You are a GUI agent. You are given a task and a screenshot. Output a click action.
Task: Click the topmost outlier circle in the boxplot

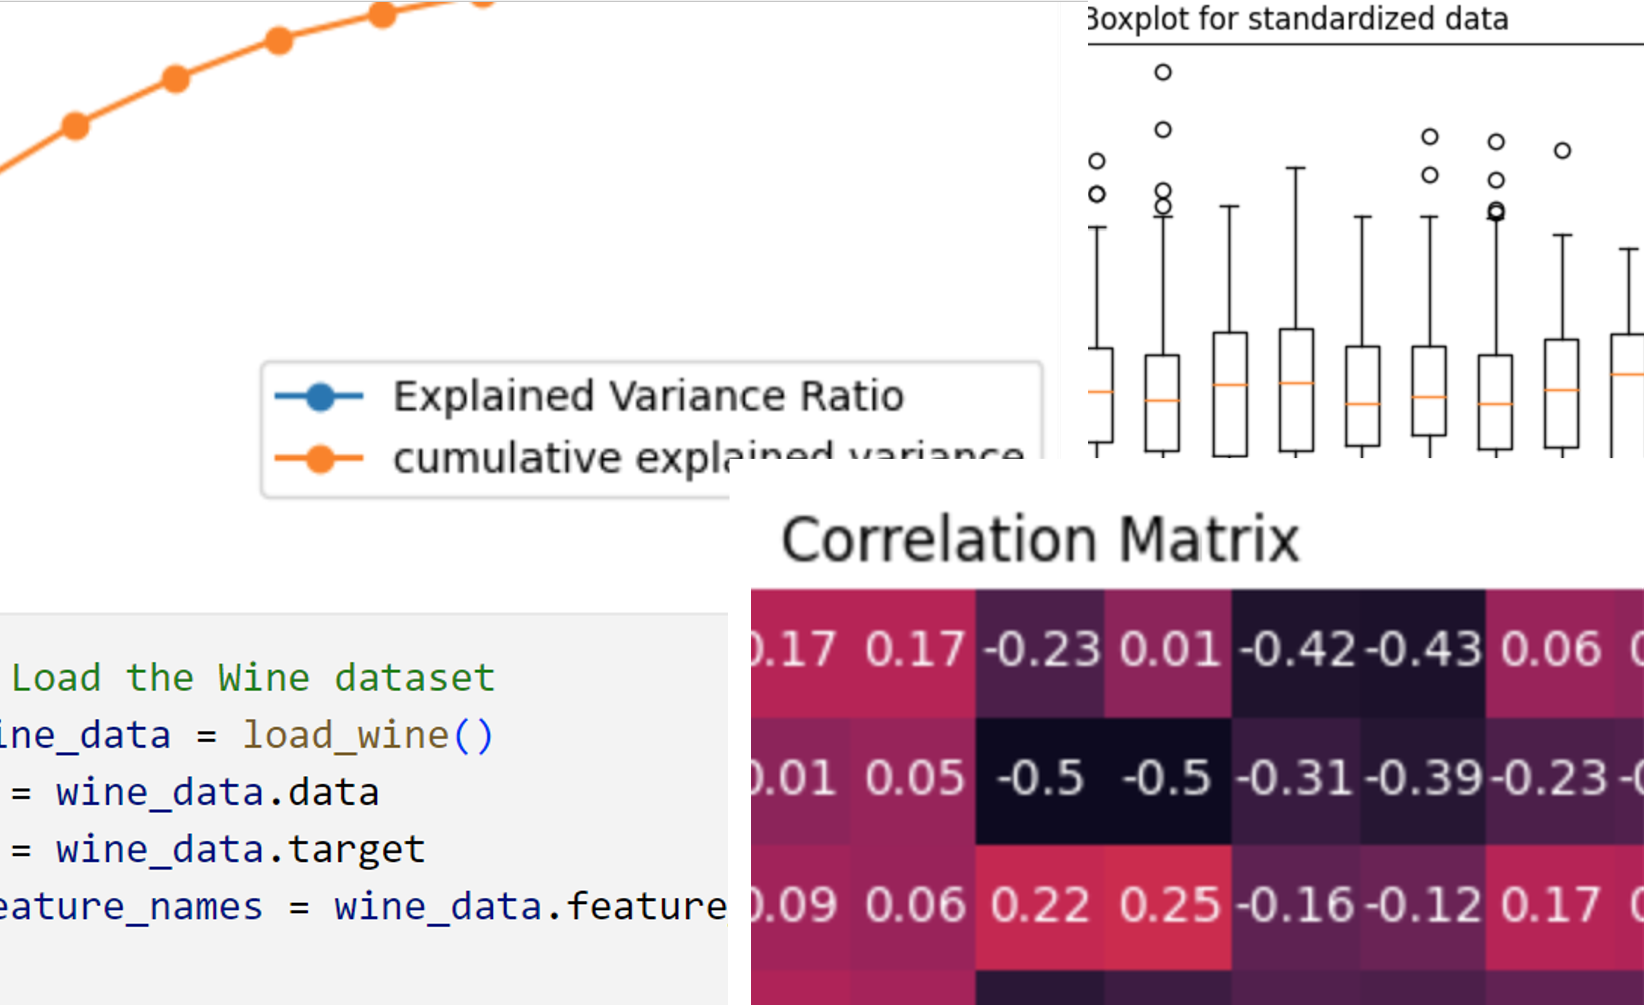click(x=1163, y=72)
